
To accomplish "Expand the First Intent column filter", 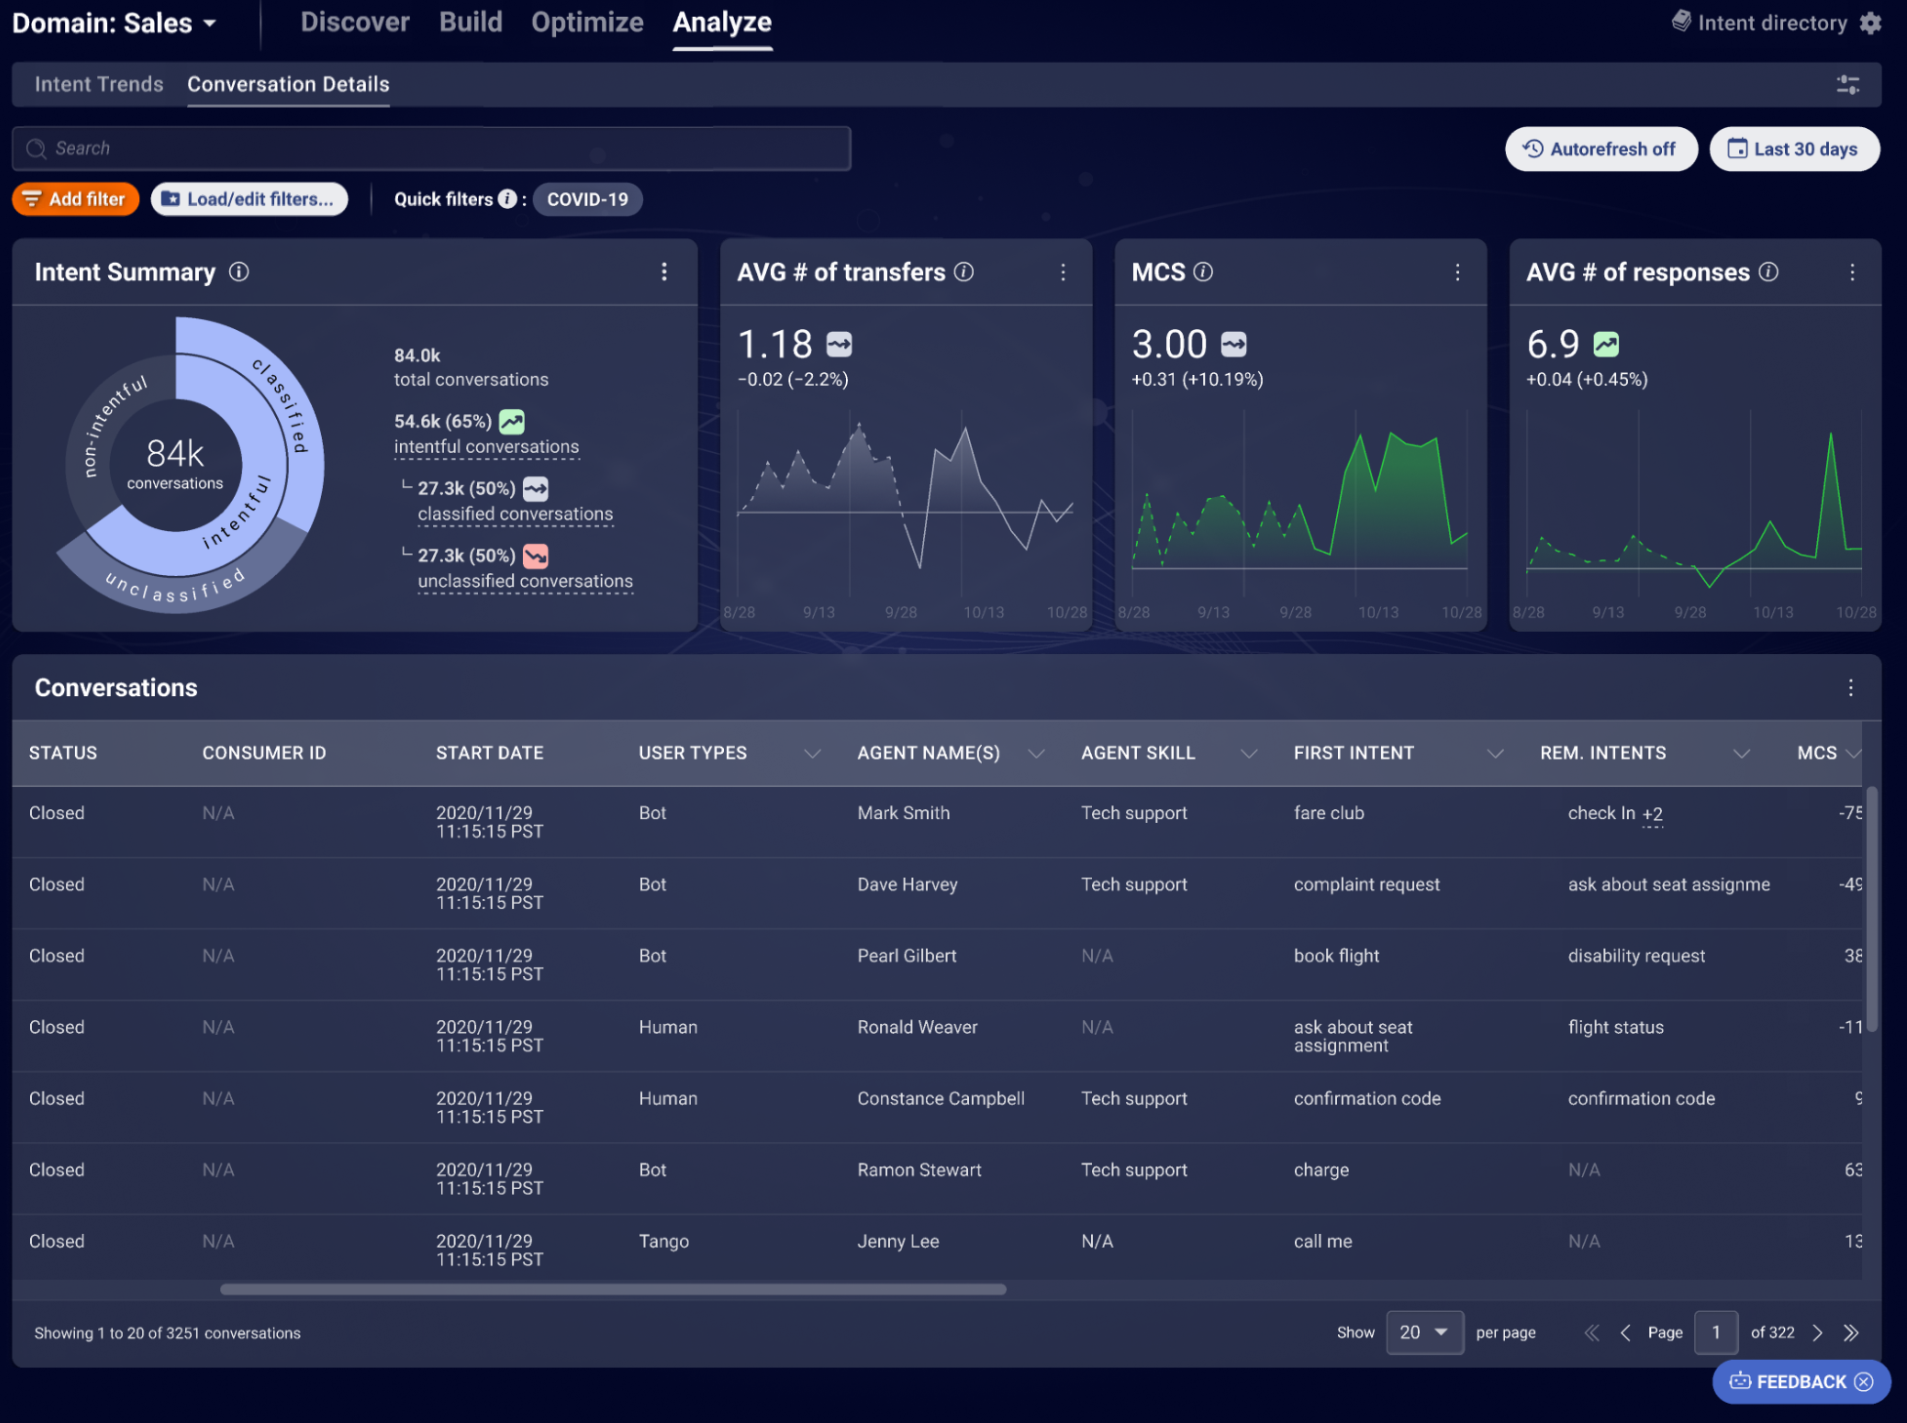I will (x=1494, y=754).
